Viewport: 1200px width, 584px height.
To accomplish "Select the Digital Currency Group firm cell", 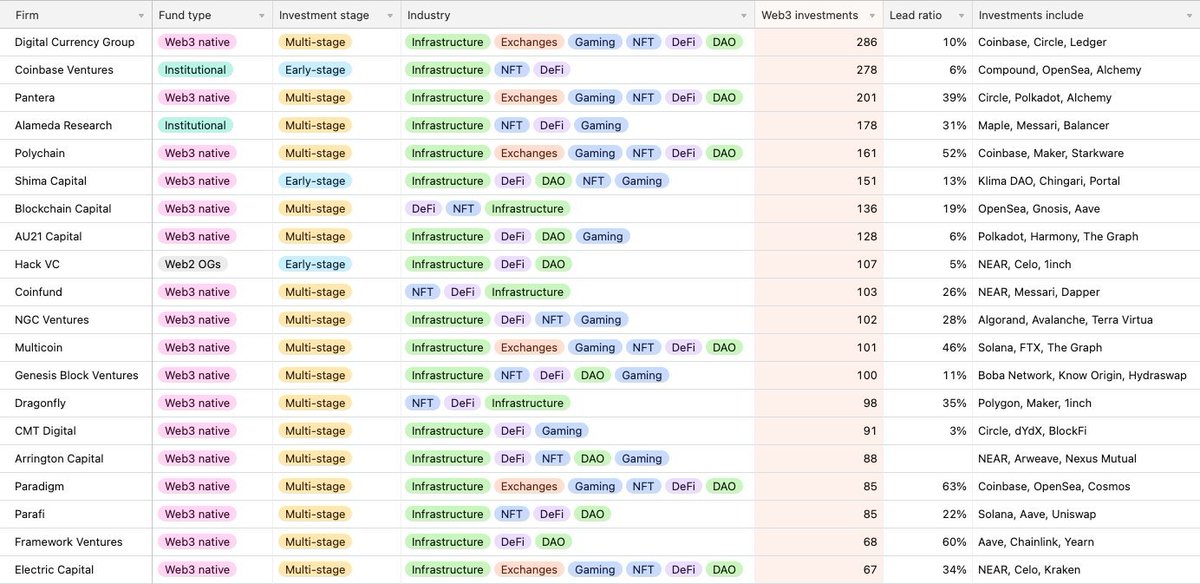I will coord(76,42).
